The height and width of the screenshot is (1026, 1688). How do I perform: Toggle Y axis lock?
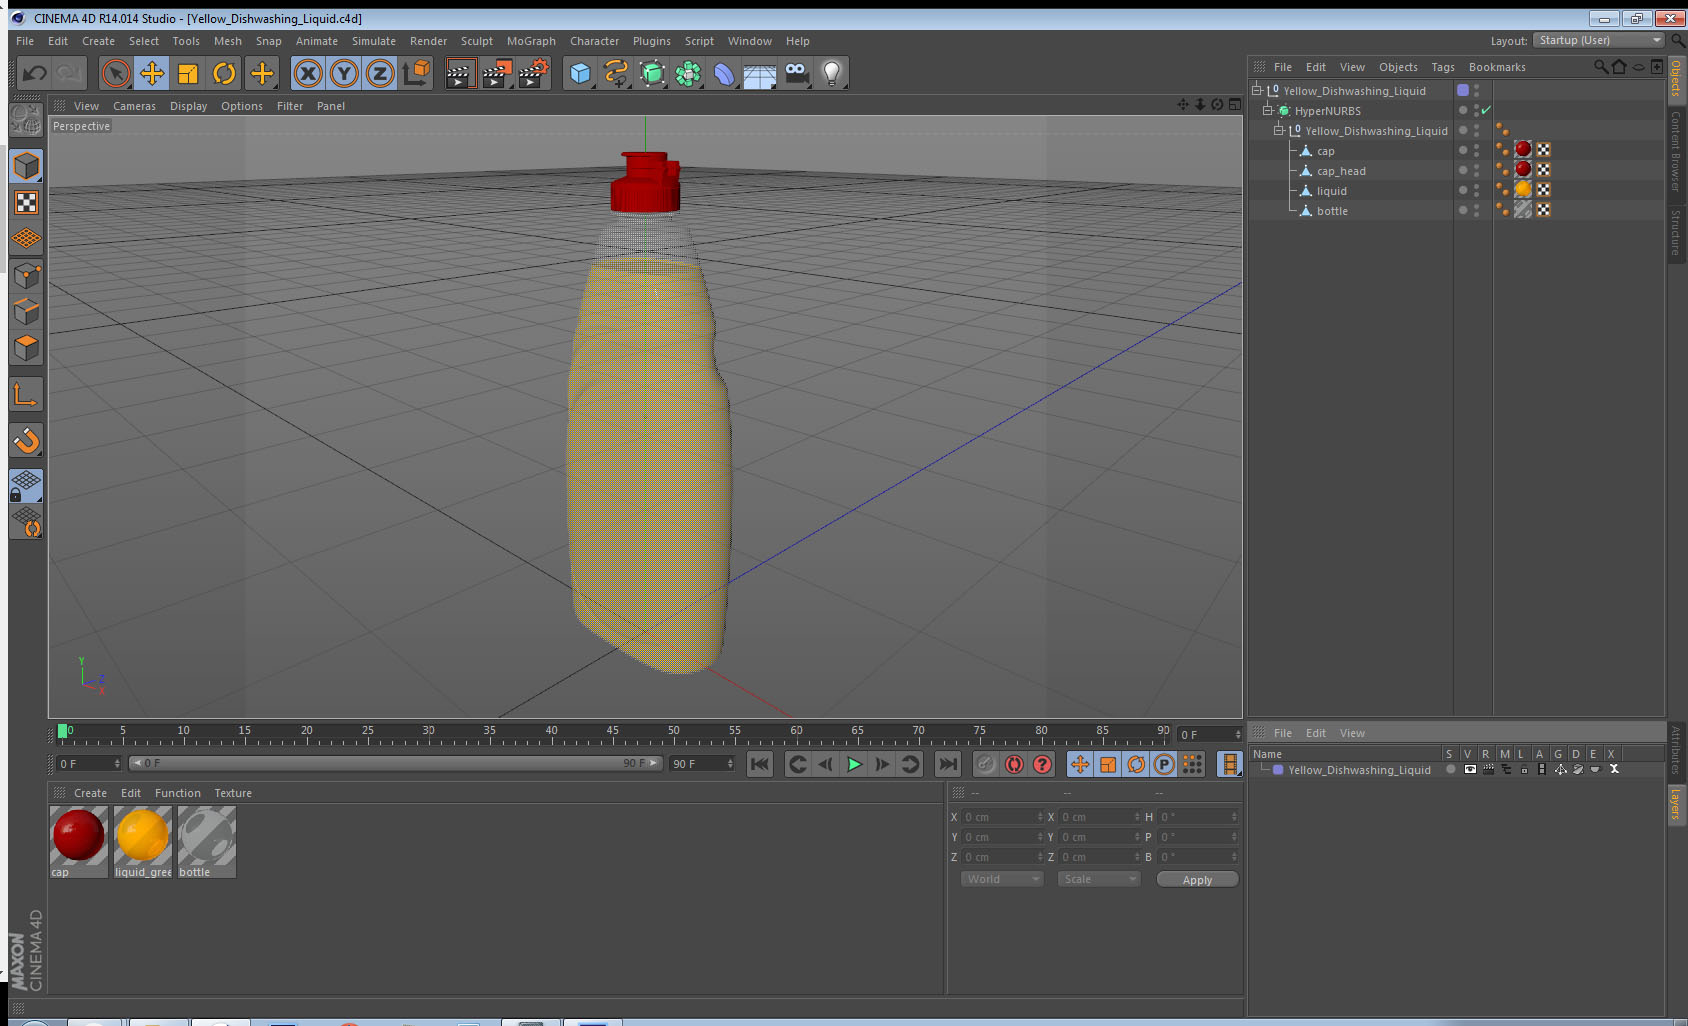click(x=344, y=73)
